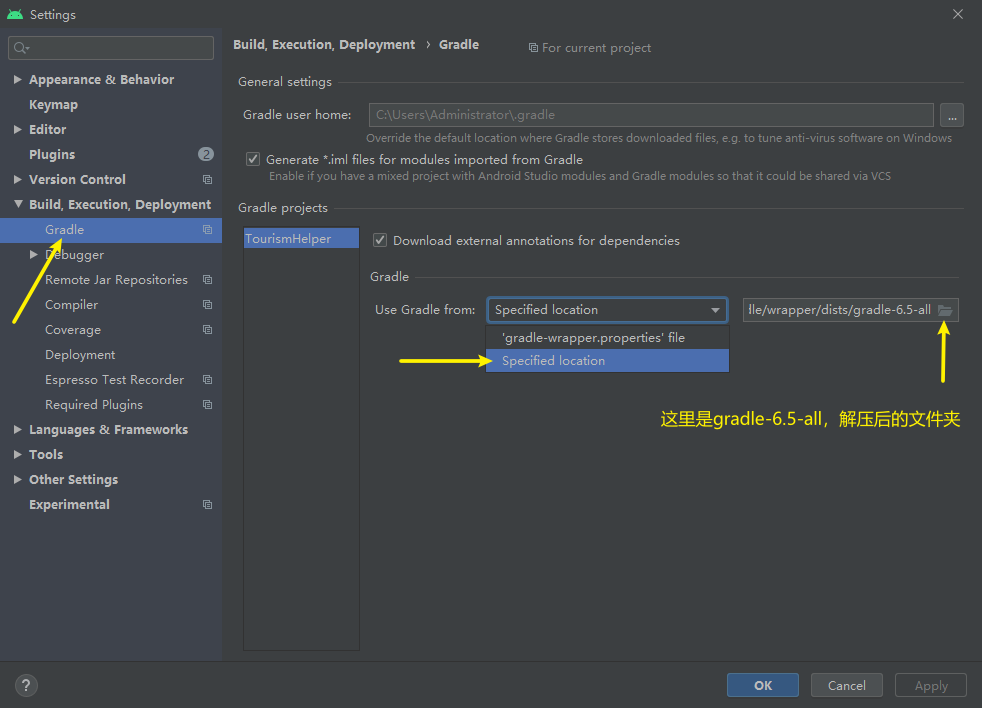Select TourismHelper project in list
982x708 pixels.
point(301,239)
